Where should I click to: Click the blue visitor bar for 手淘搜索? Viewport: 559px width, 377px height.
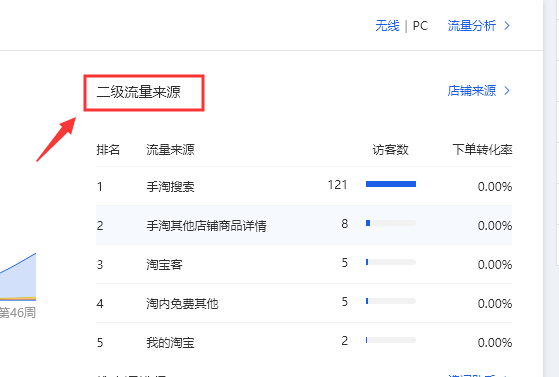click(x=391, y=184)
